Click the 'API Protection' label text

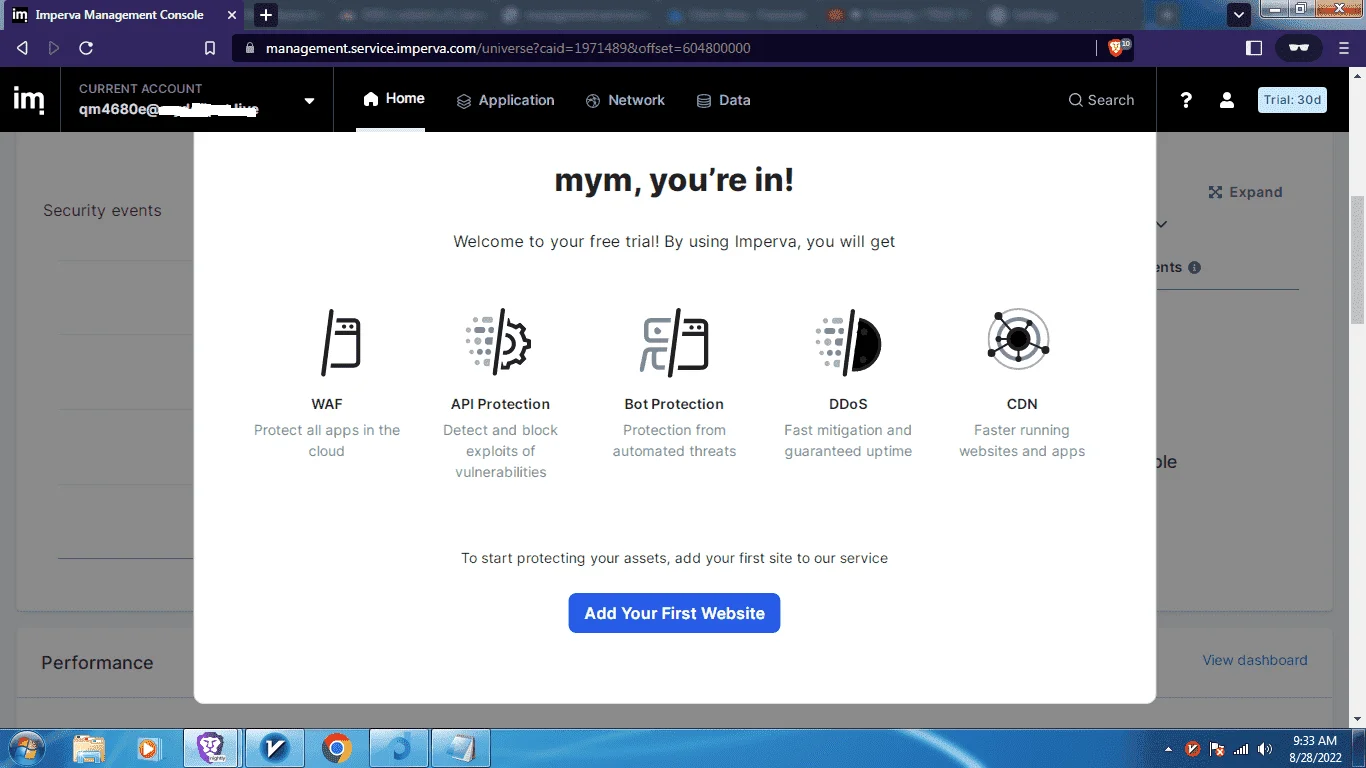point(500,404)
